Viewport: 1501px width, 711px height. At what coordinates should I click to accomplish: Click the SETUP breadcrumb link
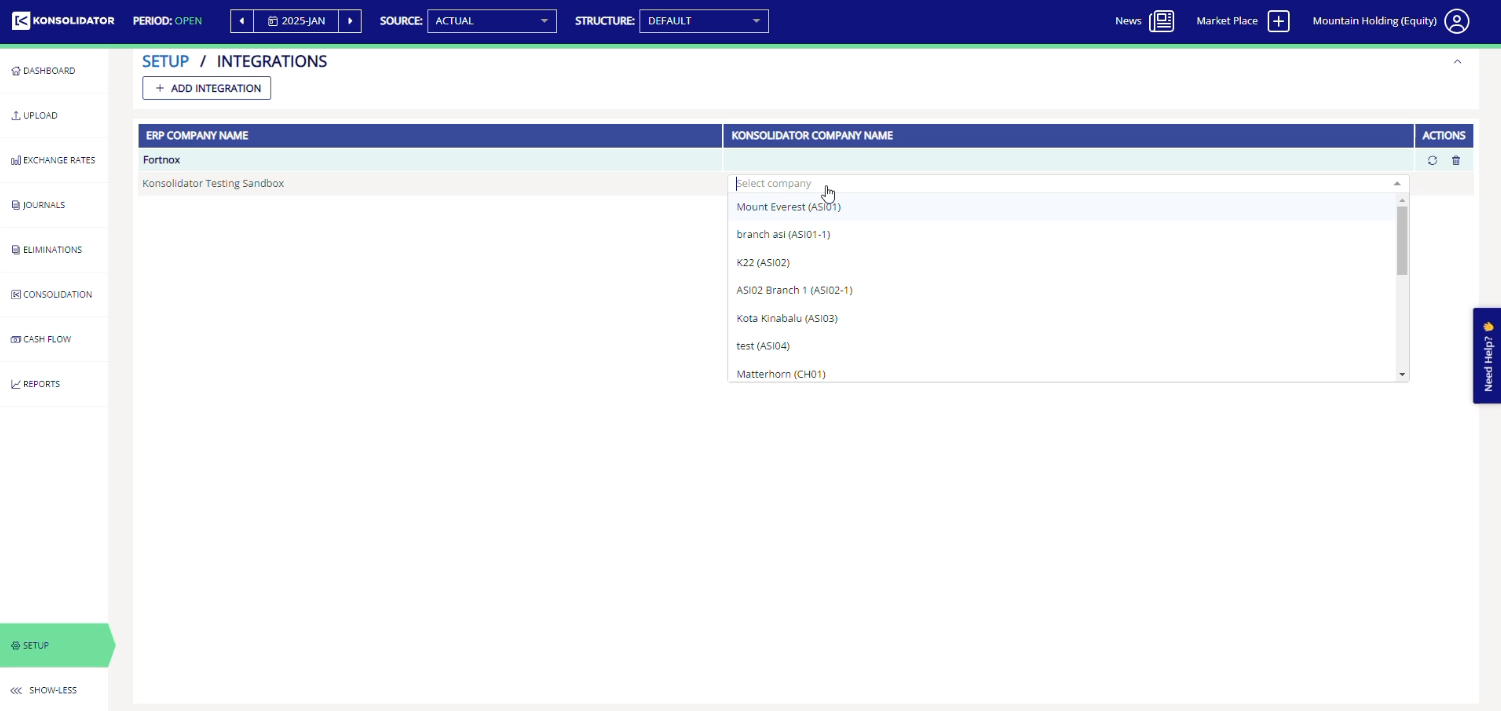coord(165,61)
